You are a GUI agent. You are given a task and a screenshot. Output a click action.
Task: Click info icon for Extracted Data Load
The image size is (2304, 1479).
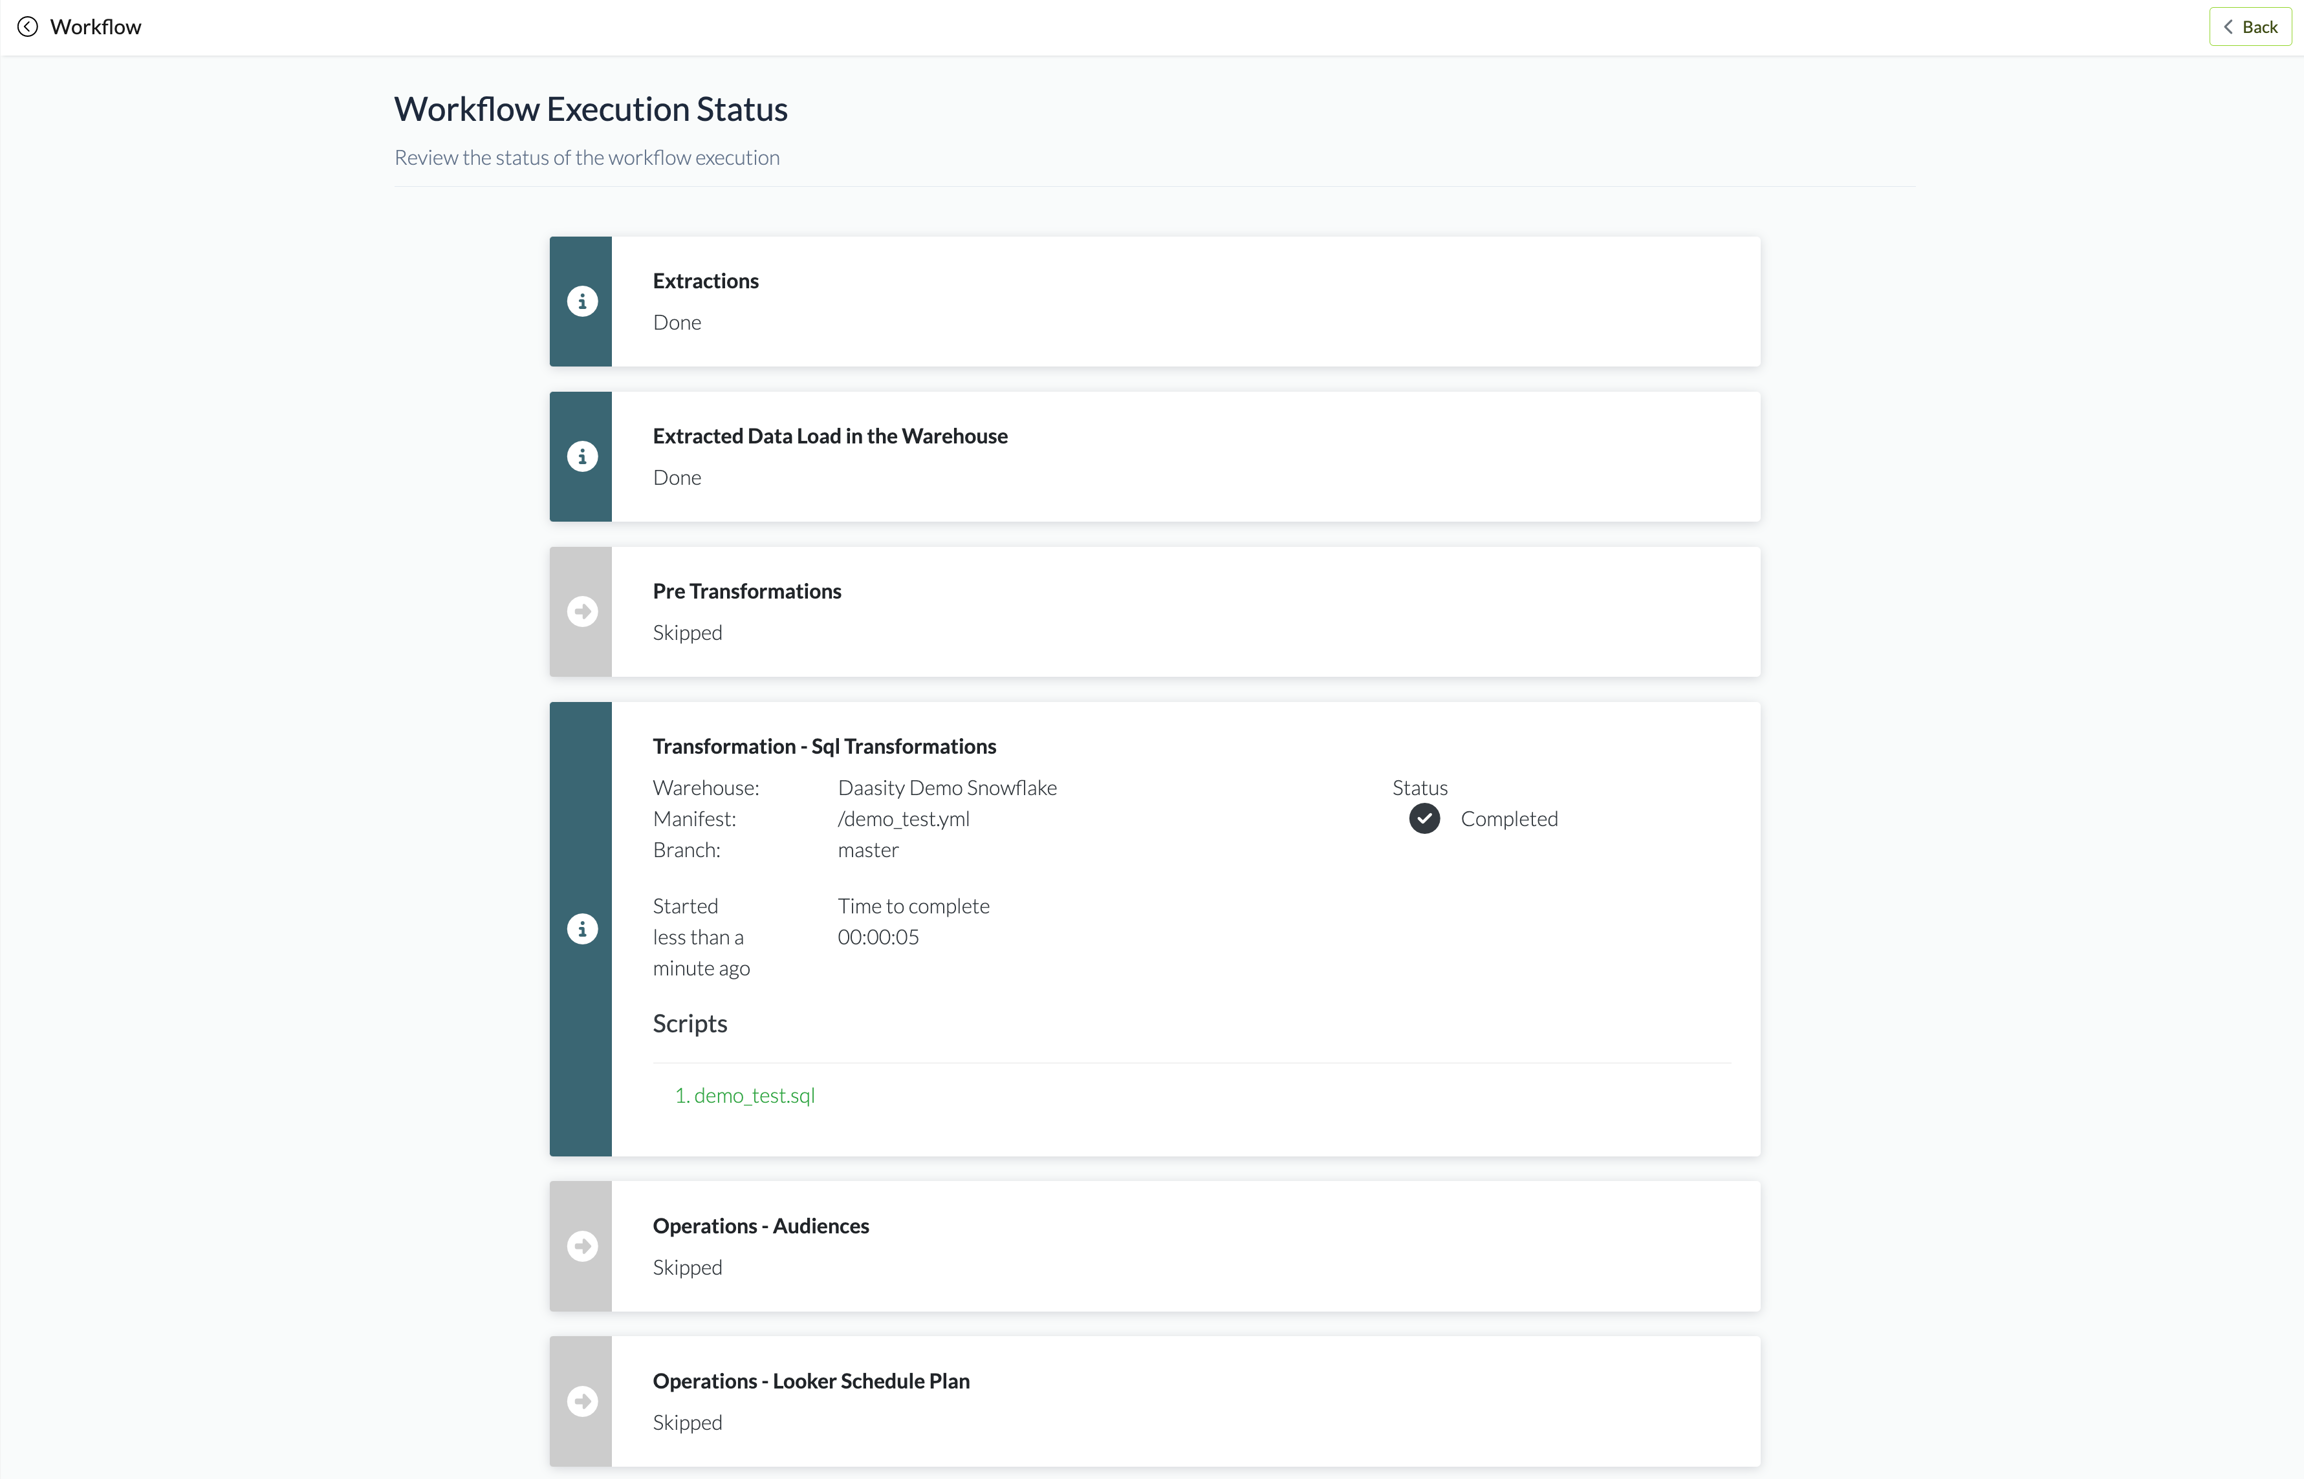click(x=582, y=456)
